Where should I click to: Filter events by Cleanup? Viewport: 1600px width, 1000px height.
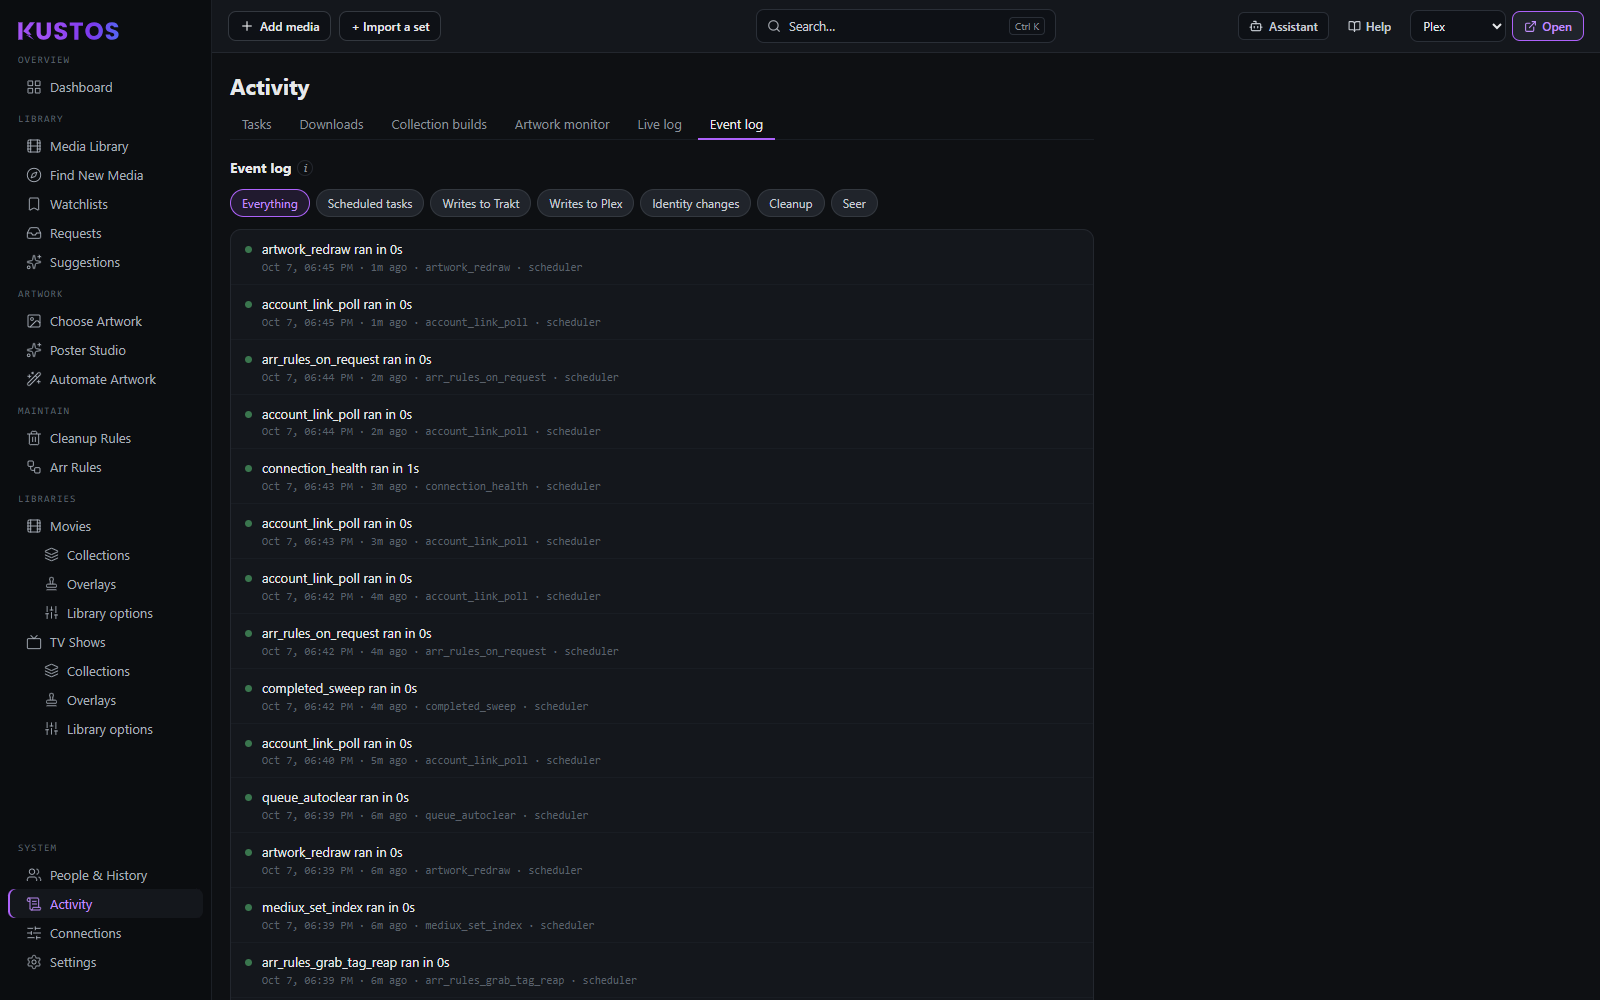coord(791,204)
